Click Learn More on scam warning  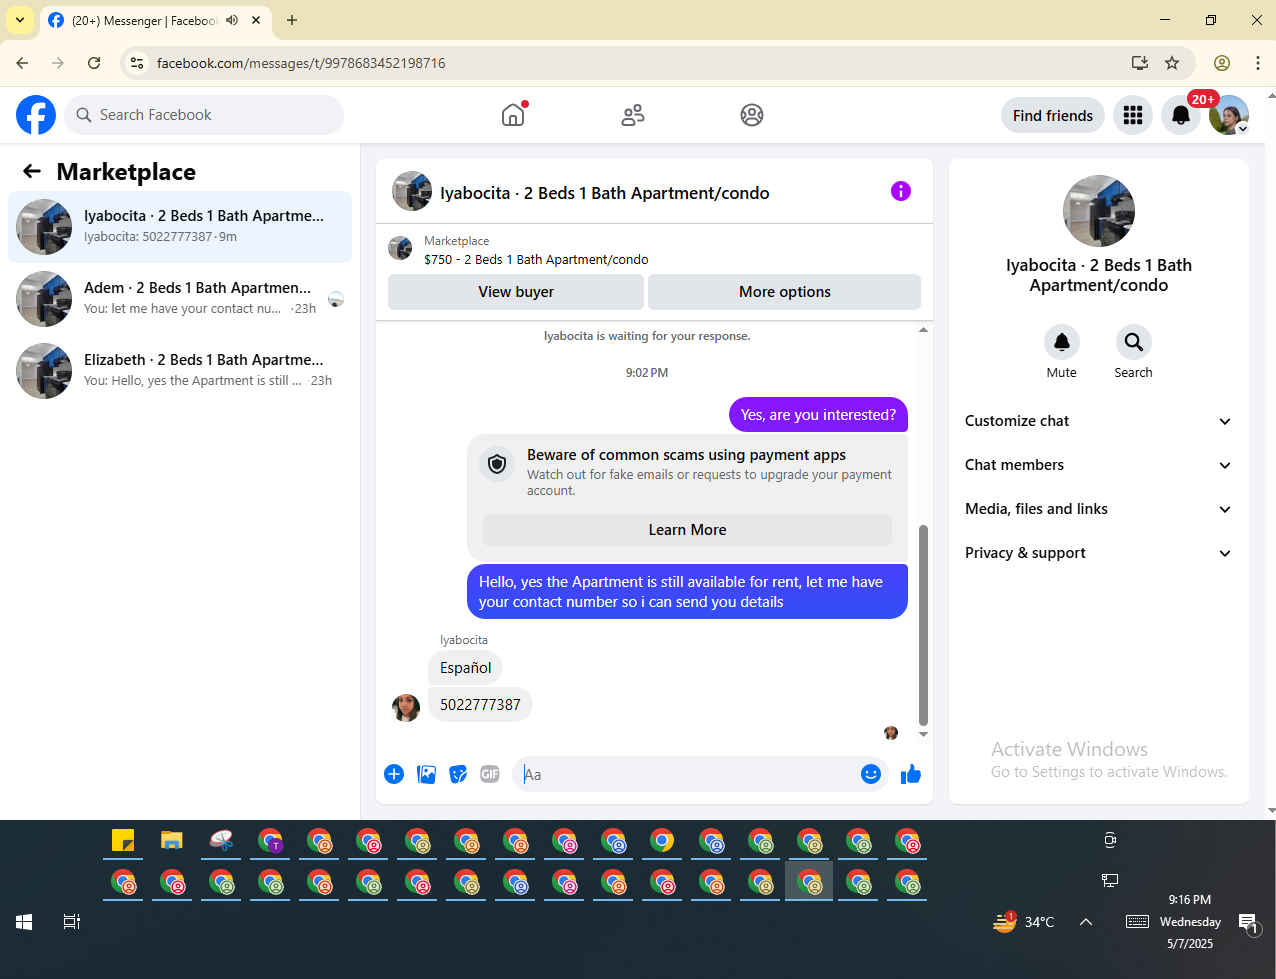[x=687, y=530]
